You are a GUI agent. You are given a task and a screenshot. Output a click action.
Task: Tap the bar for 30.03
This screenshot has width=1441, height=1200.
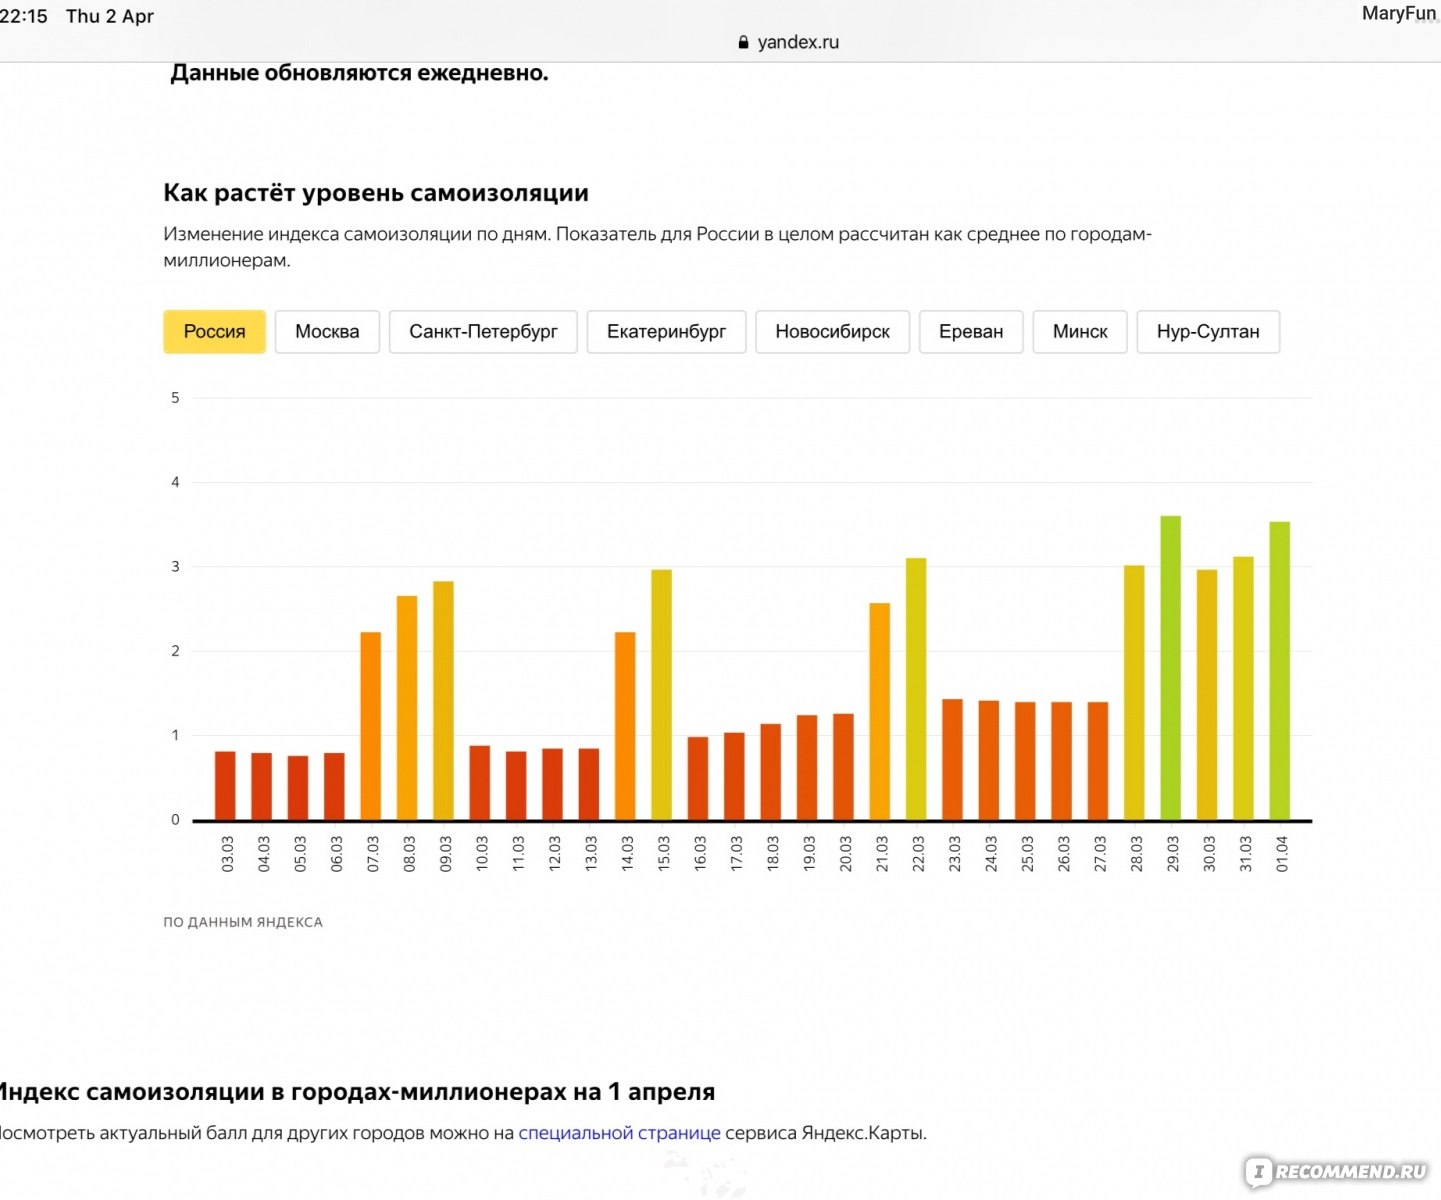pos(1207,695)
